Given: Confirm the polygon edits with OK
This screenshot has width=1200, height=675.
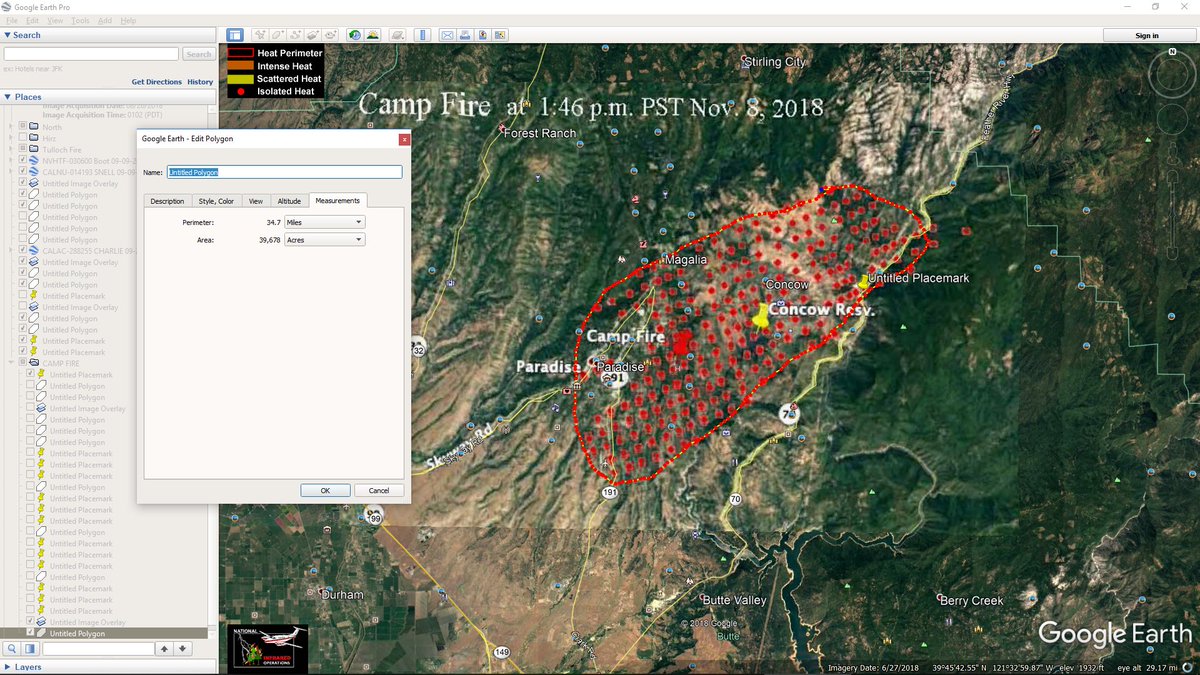Looking at the screenshot, I should 325,490.
